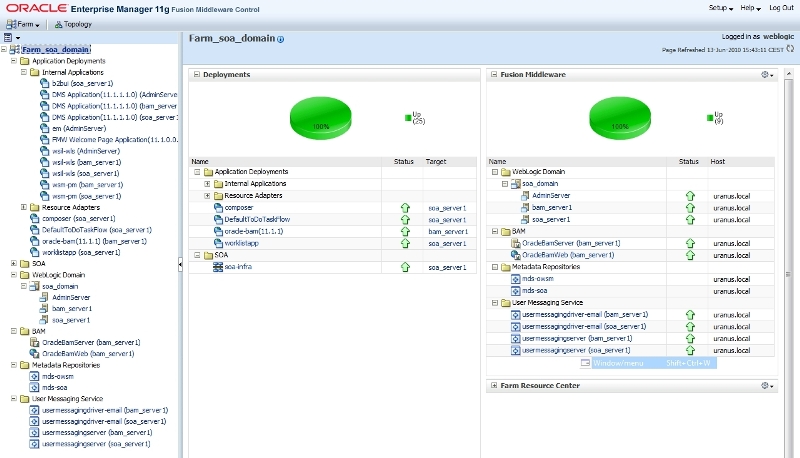This screenshot has width=800, height=458.
Task: Click the soa-infra icon in Deployments table
Action: tap(218, 267)
